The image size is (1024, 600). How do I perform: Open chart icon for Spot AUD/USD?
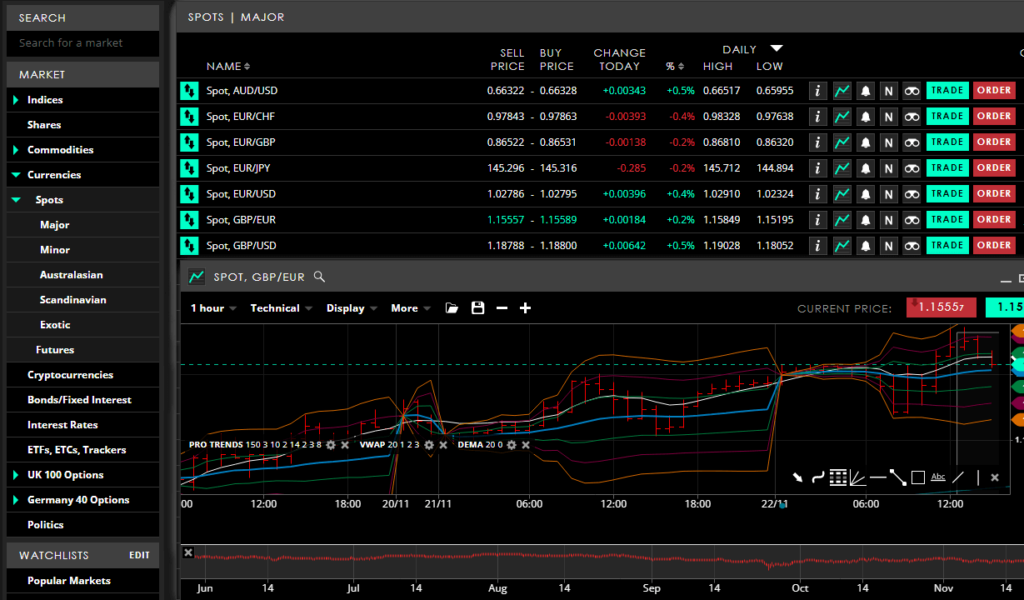tap(842, 91)
